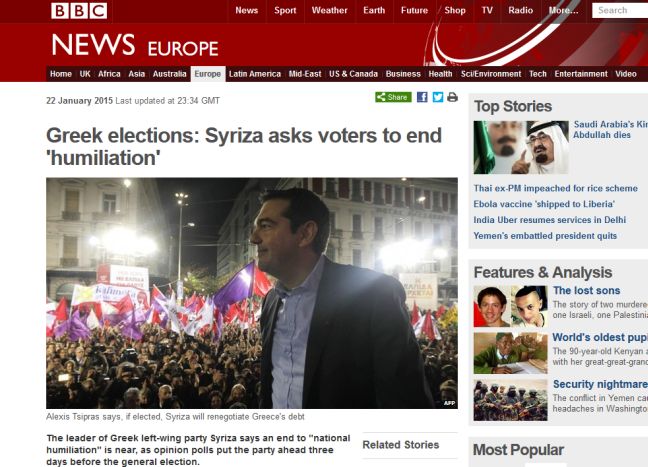The height and width of the screenshot is (467, 648).
Task: Open Weather in top BBC bar
Action: click(329, 11)
